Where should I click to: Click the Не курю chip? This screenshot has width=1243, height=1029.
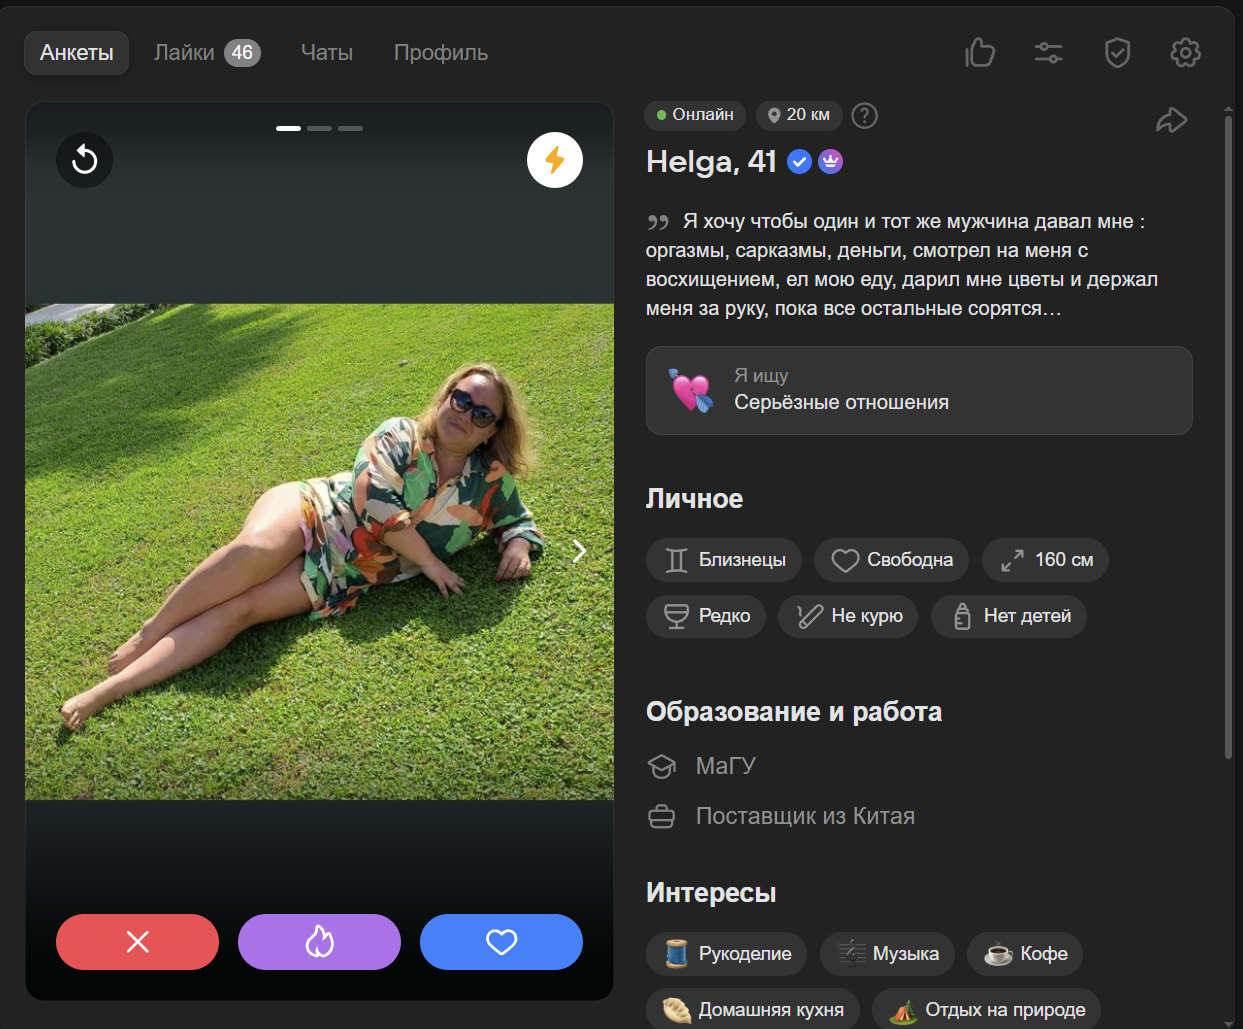849,616
